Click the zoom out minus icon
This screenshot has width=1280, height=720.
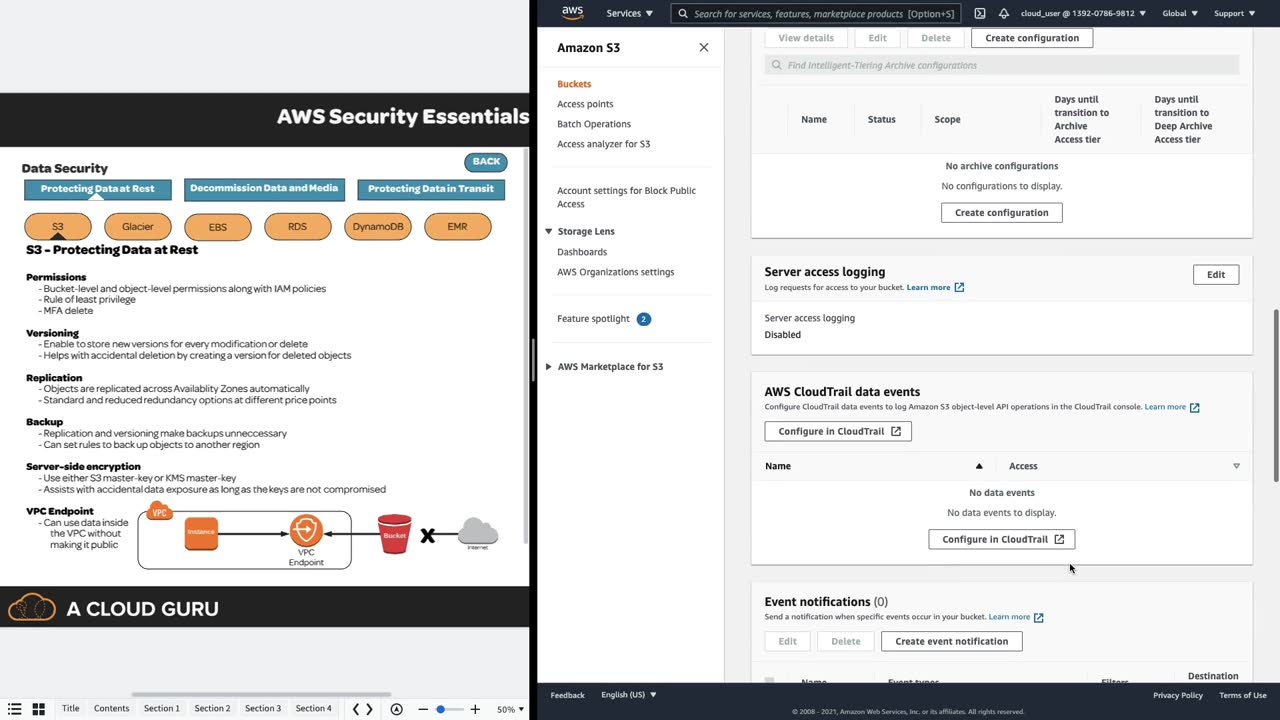pyautogui.click(x=423, y=709)
